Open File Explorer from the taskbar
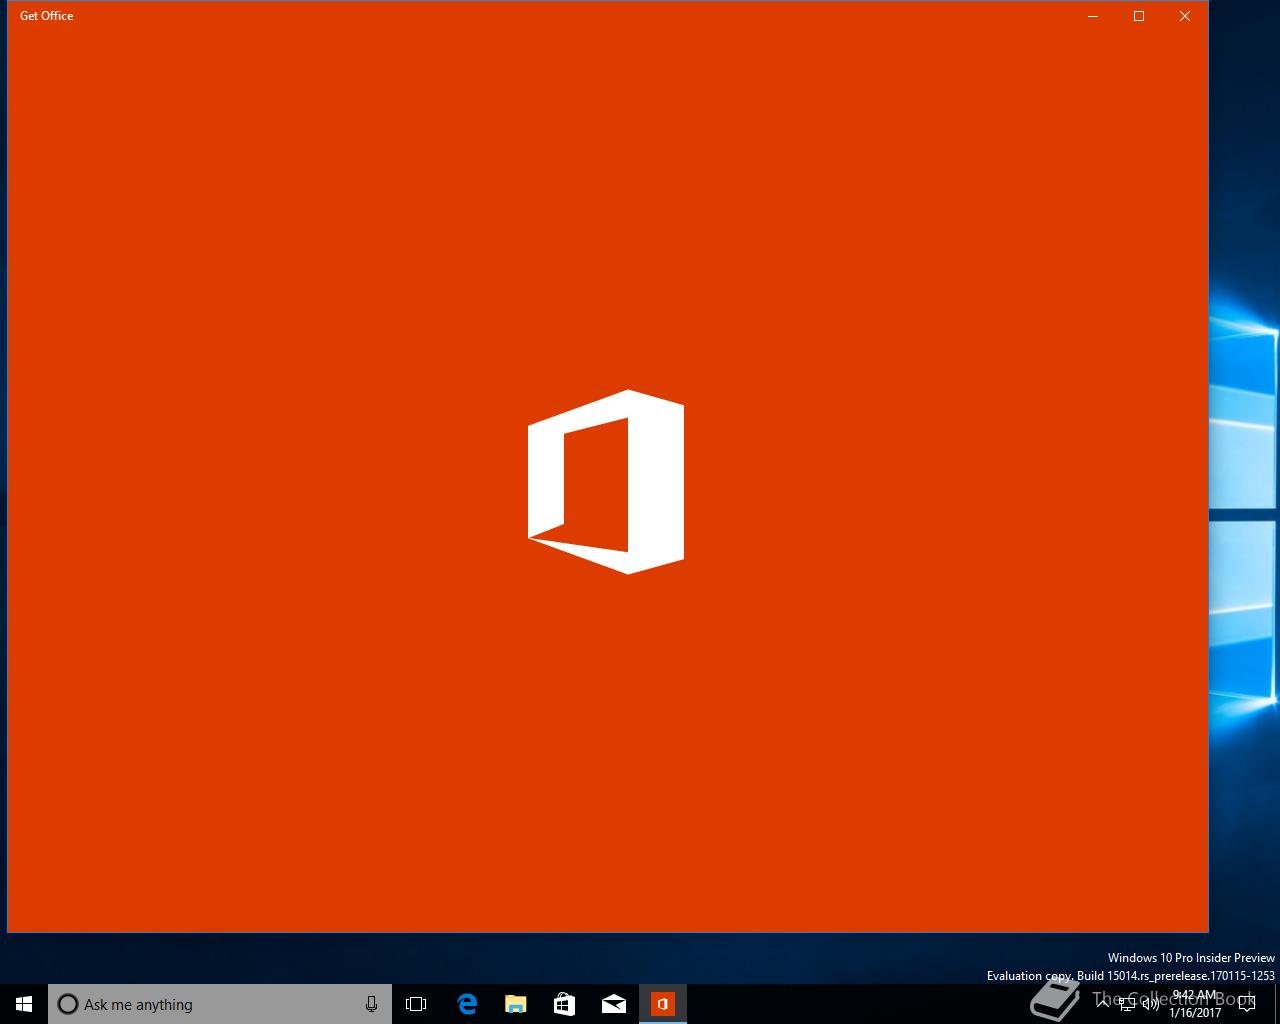The width and height of the screenshot is (1280, 1024). [x=515, y=1004]
